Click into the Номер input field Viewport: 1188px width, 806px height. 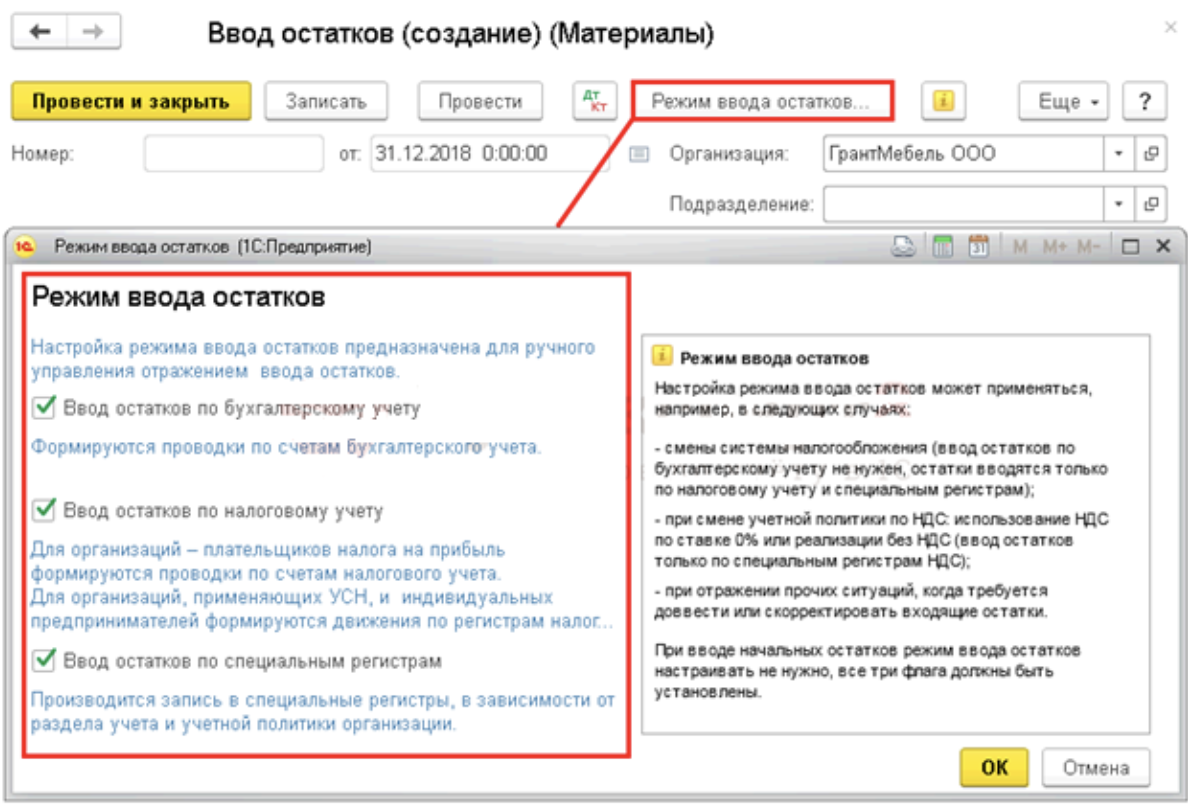tap(235, 154)
